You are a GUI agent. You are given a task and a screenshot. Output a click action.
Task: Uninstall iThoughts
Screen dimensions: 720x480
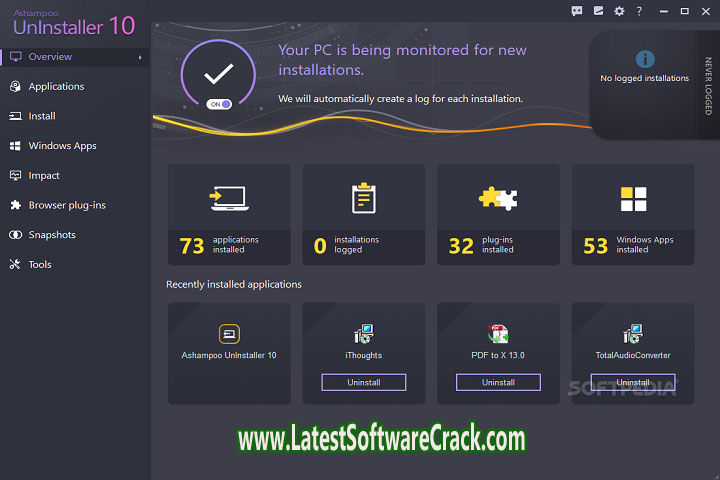click(364, 382)
